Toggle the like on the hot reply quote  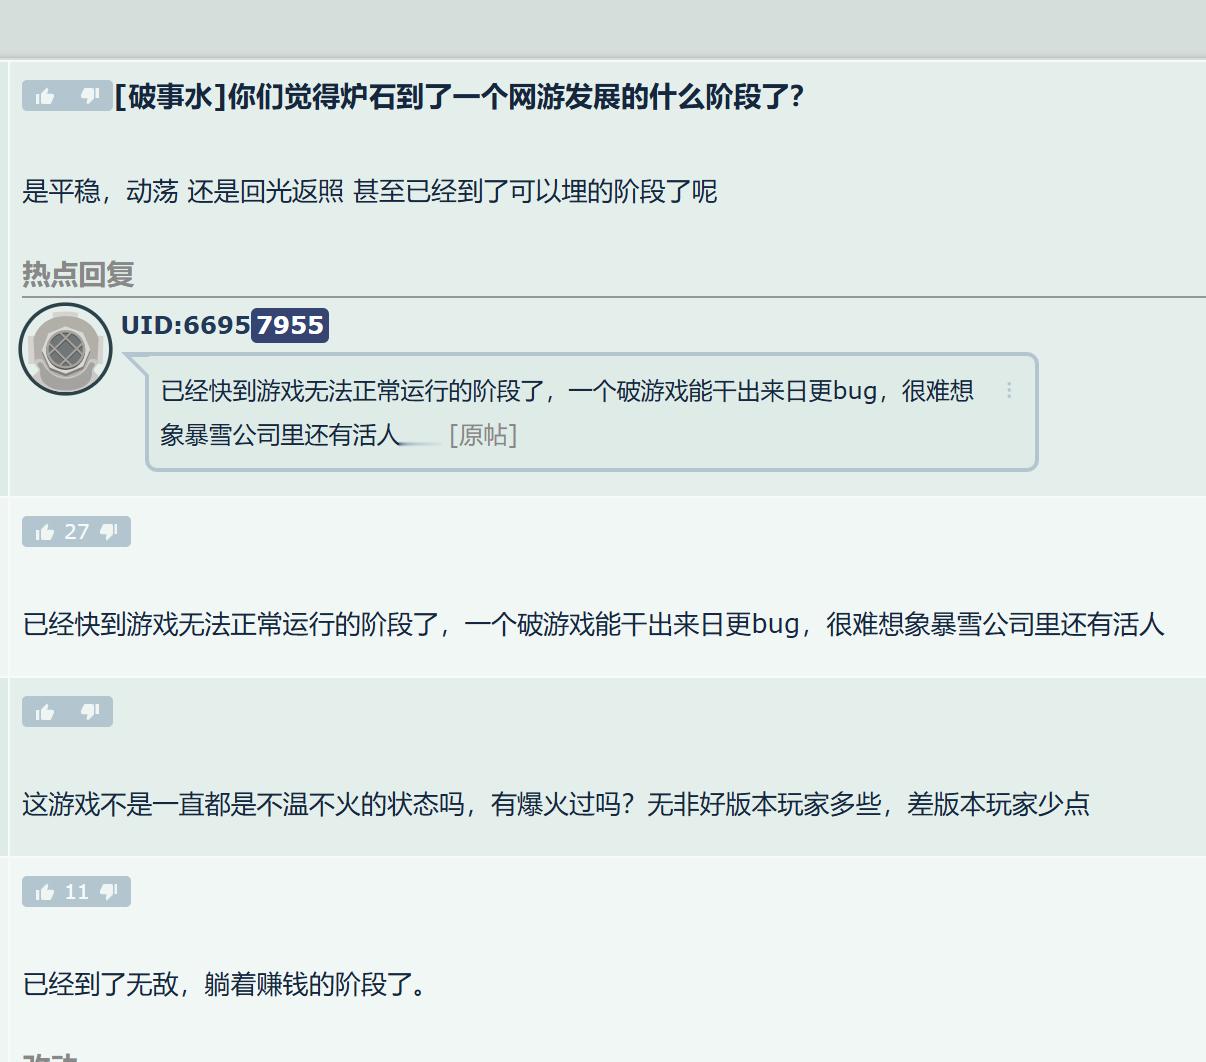tap(46, 531)
